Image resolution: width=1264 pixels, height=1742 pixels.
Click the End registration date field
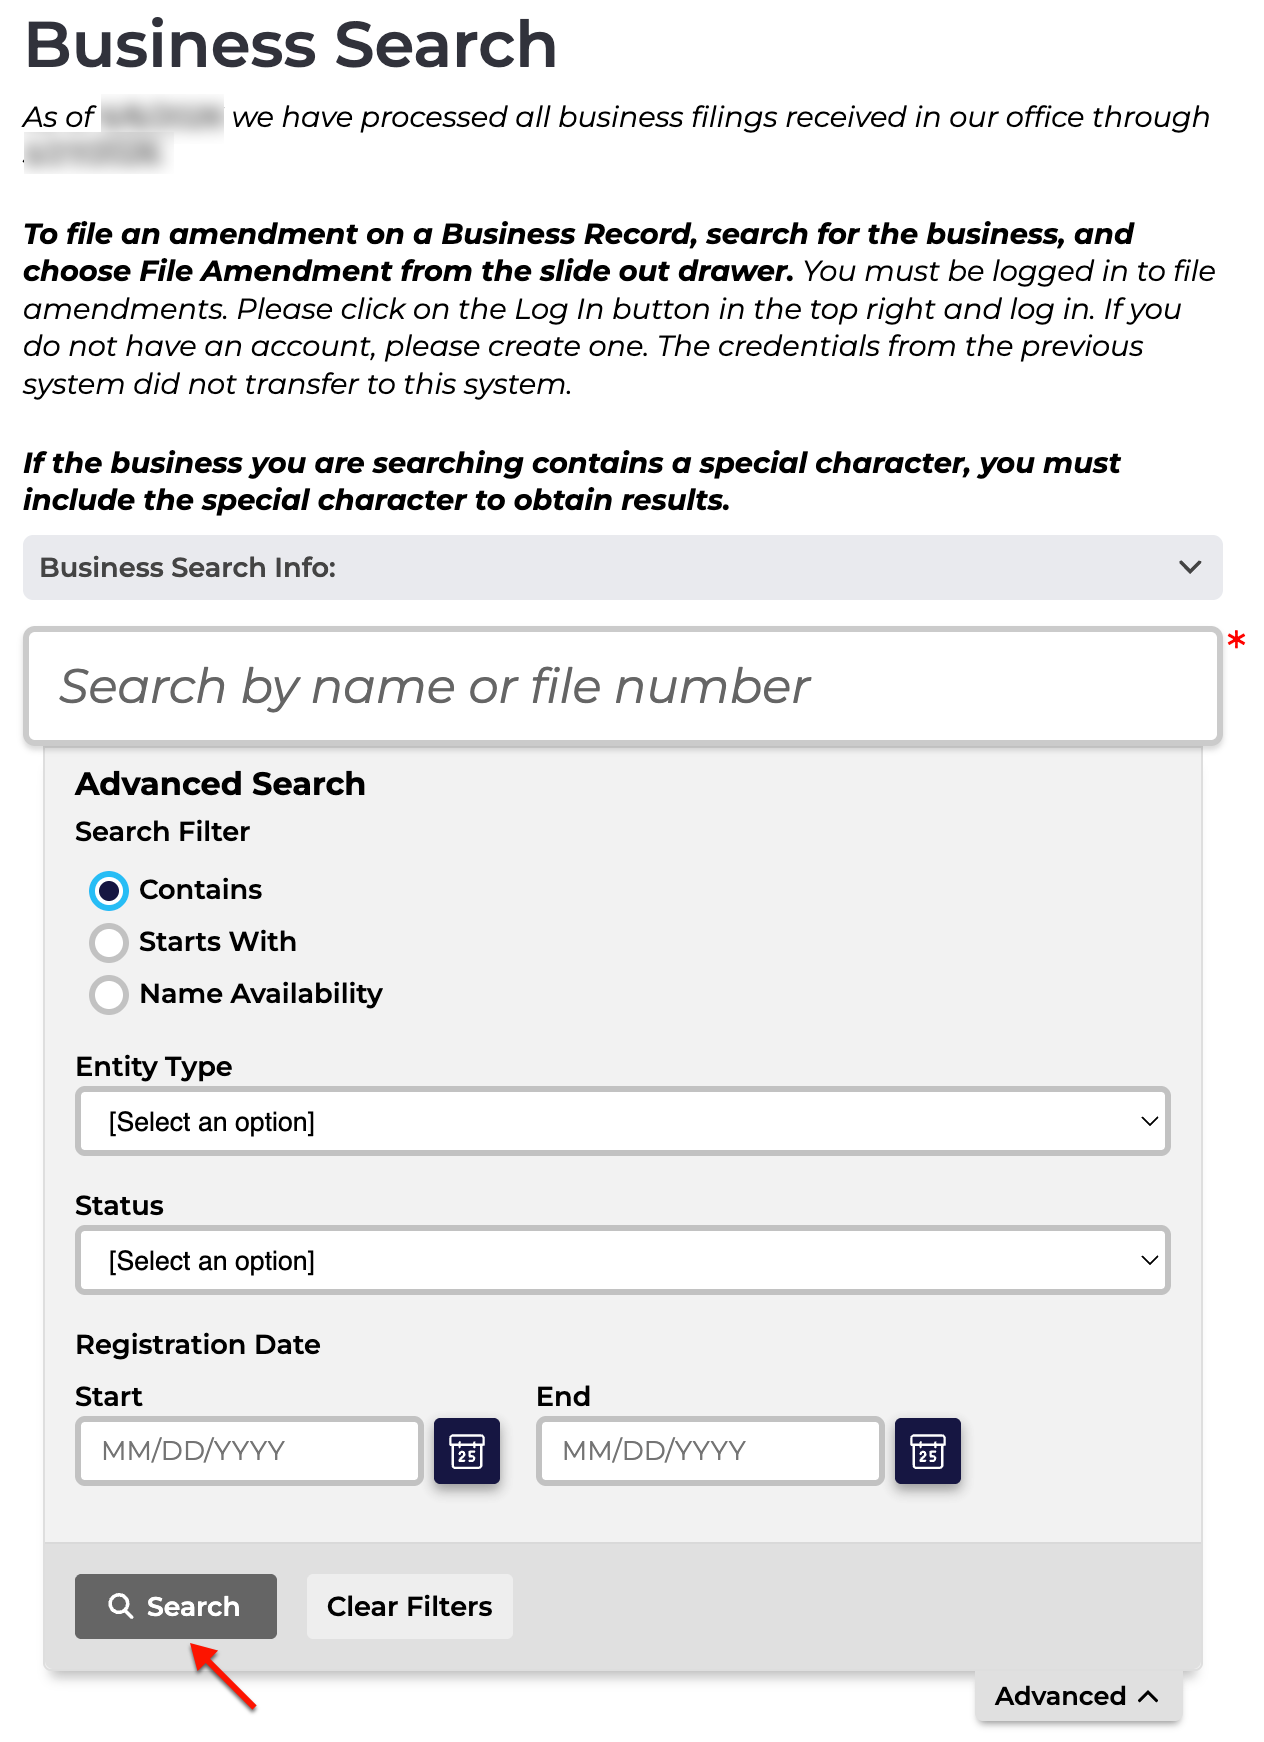(x=711, y=1450)
